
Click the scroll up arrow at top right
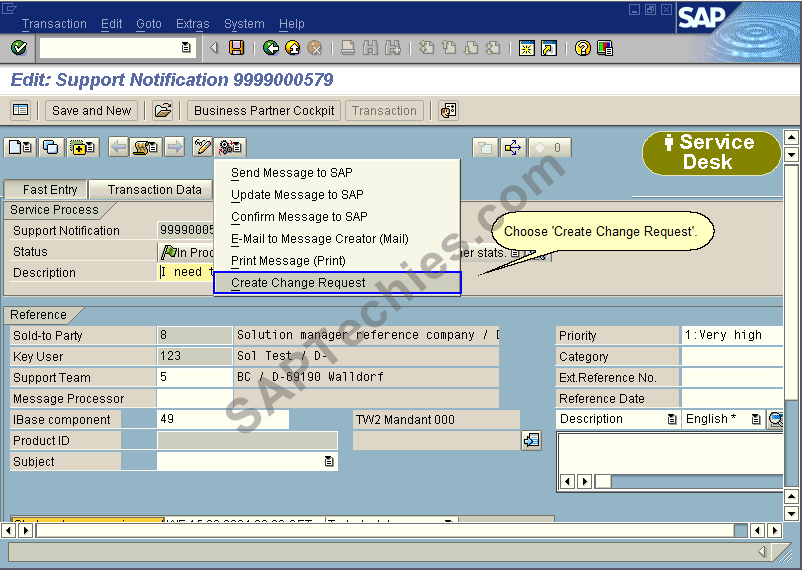click(791, 137)
